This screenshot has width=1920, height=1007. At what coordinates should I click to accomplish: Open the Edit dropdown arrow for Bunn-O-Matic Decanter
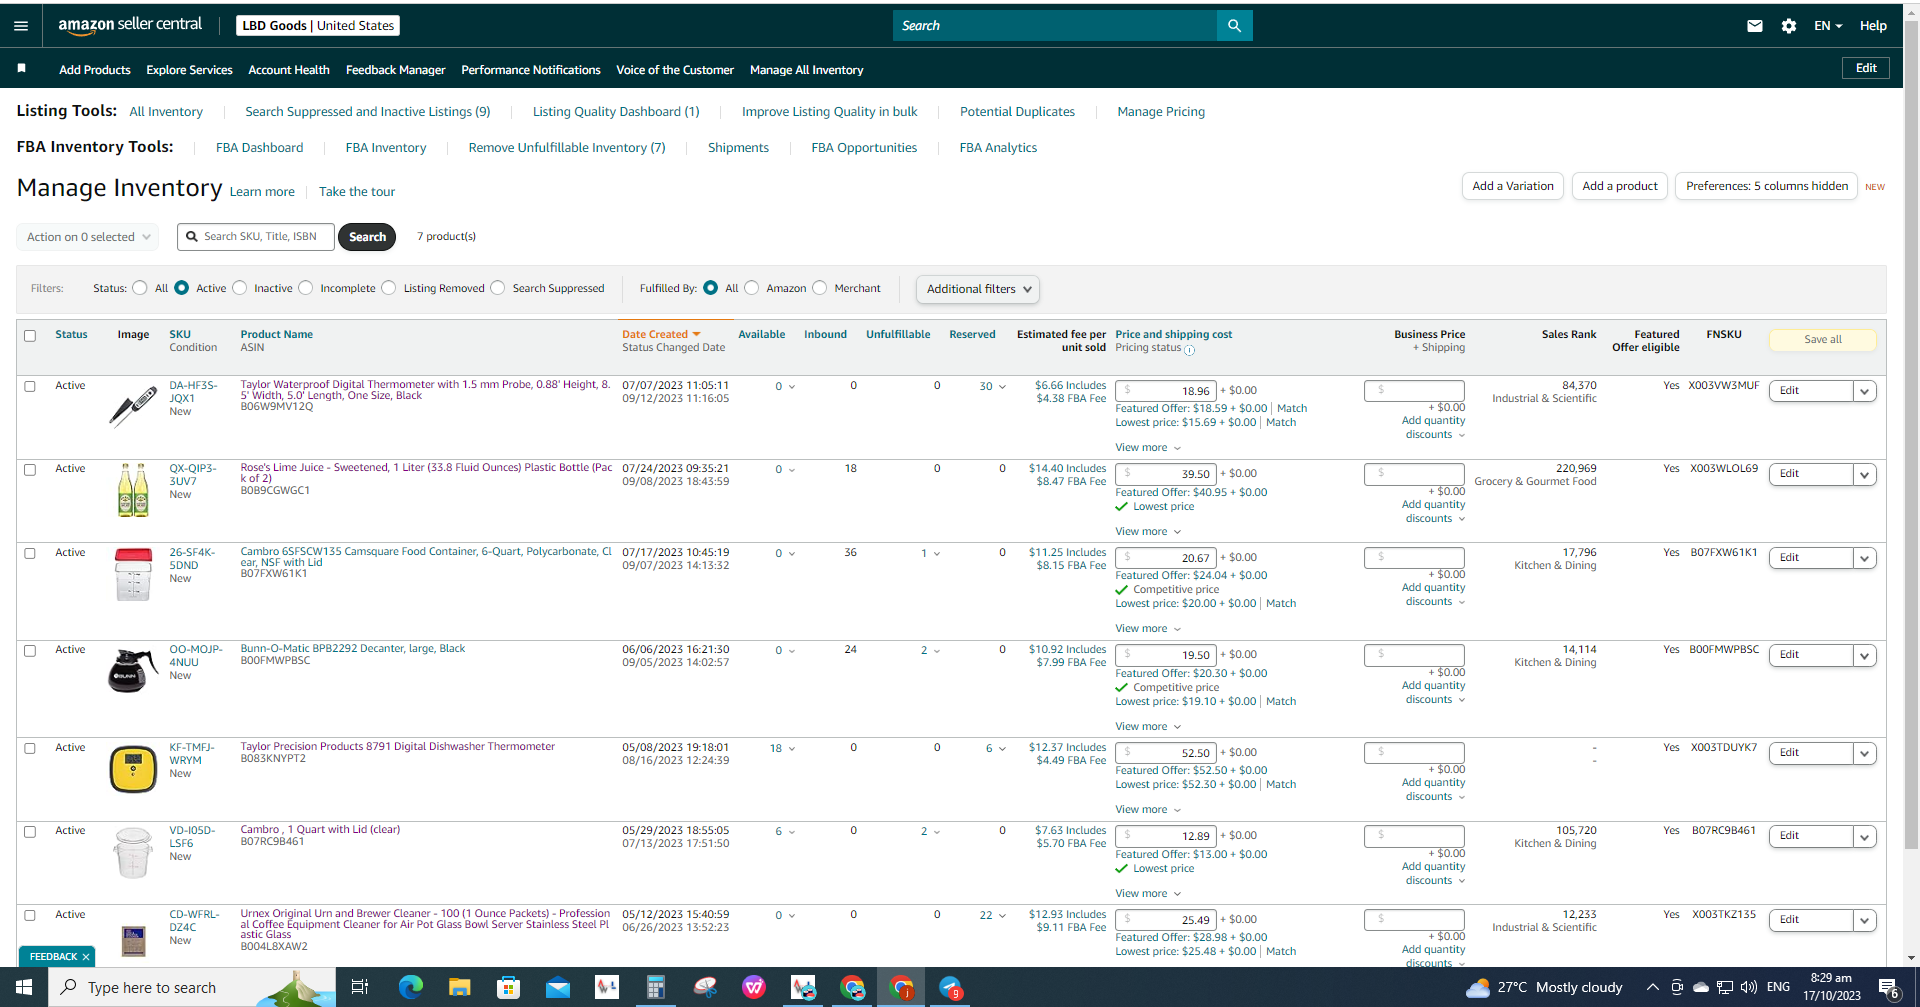pos(1865,656)
